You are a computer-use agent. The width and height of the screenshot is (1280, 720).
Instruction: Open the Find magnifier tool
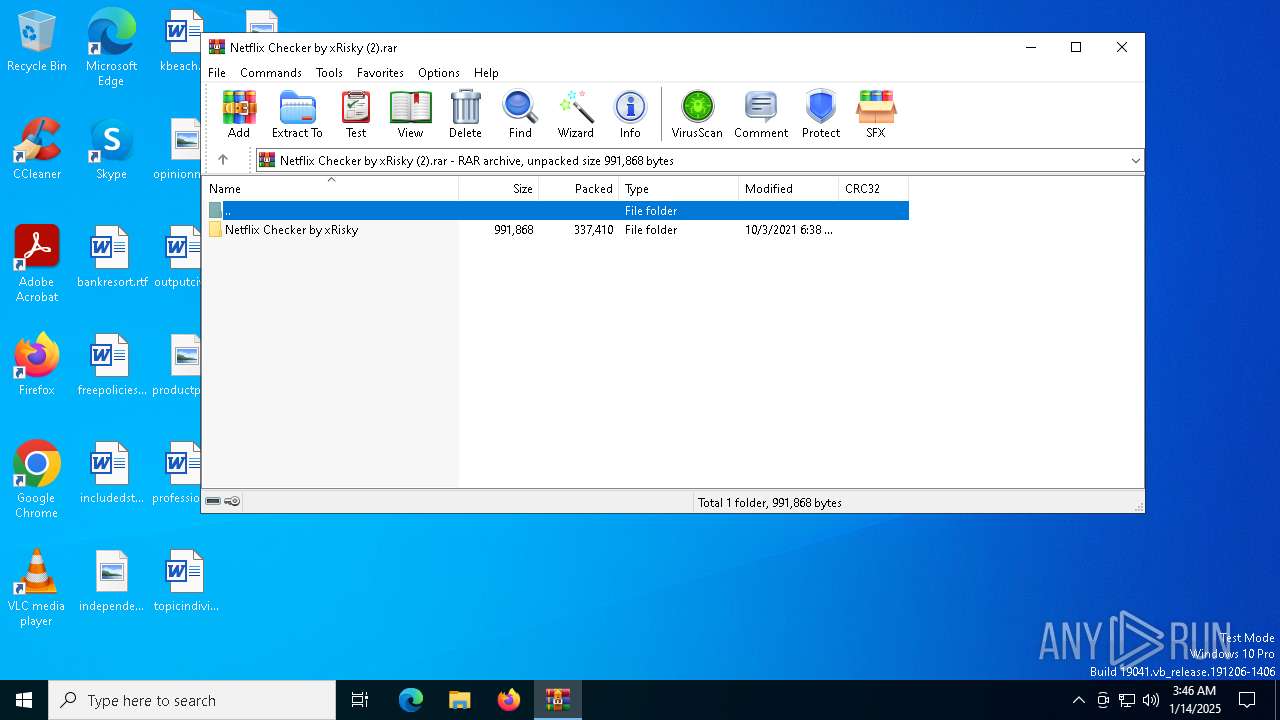(520, 114)
